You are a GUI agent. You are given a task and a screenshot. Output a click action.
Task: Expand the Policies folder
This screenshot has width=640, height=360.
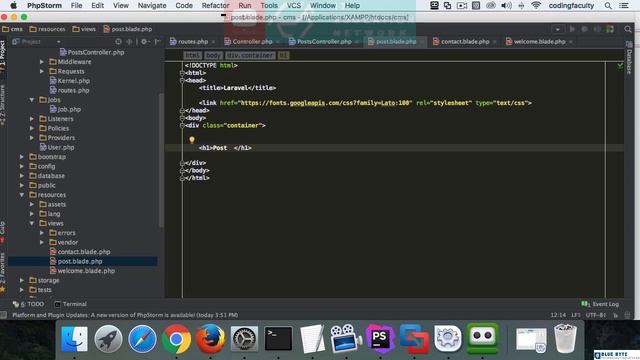[x=31, y=128]
